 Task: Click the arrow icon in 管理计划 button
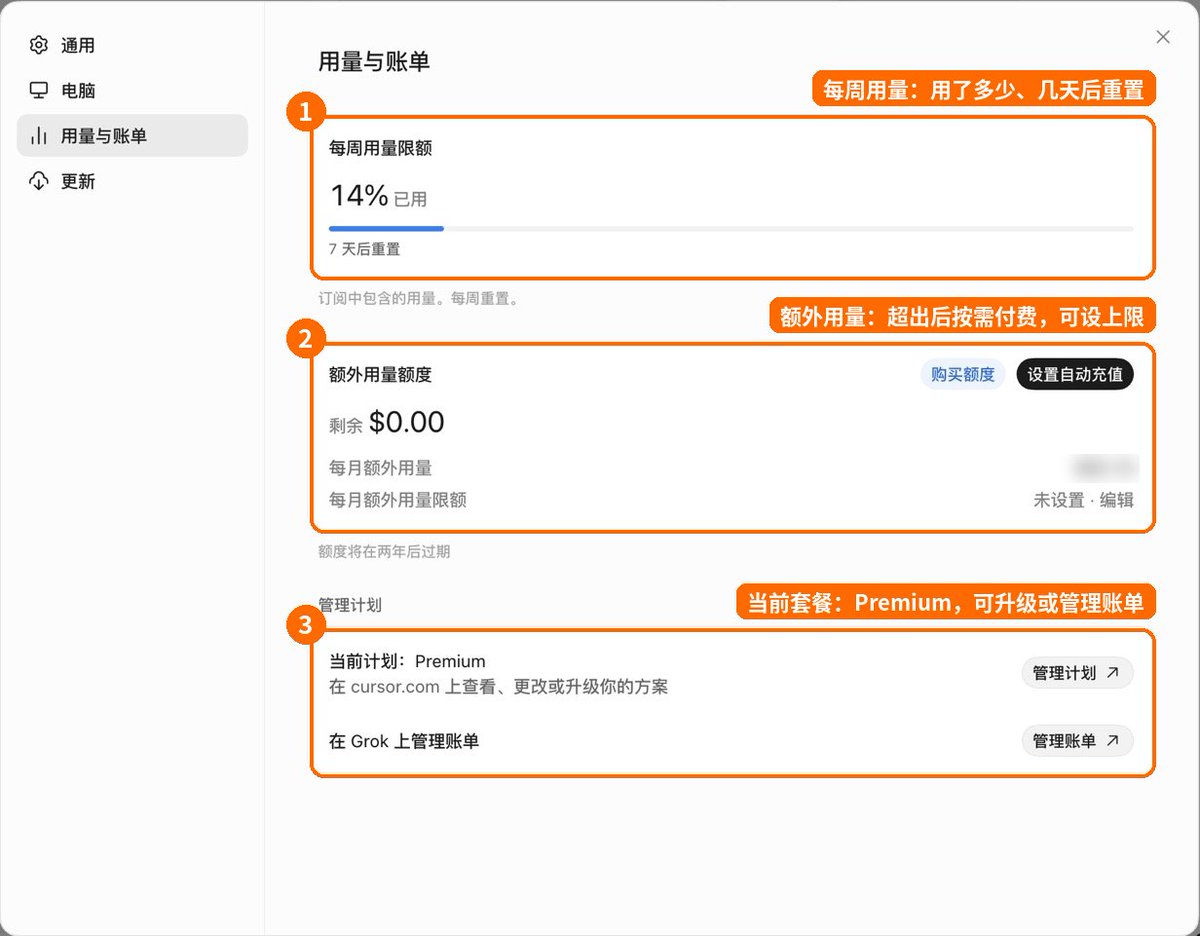(1112, 673)
